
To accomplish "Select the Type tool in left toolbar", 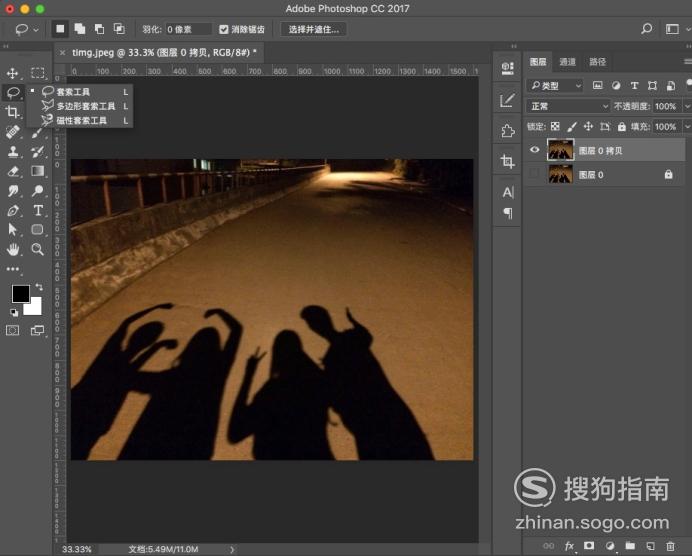I will pyautogui.click(x=38, y=210).
